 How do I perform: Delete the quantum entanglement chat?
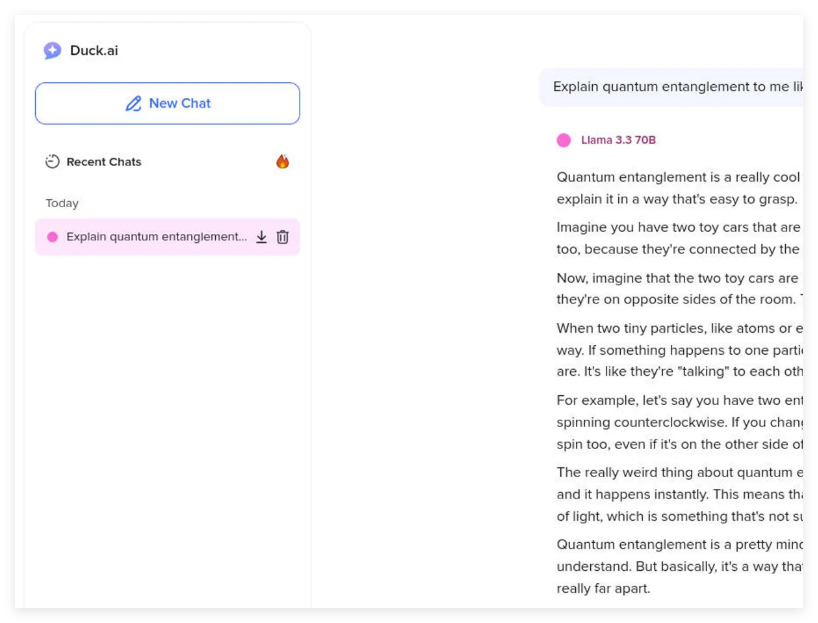pos(283,237)
